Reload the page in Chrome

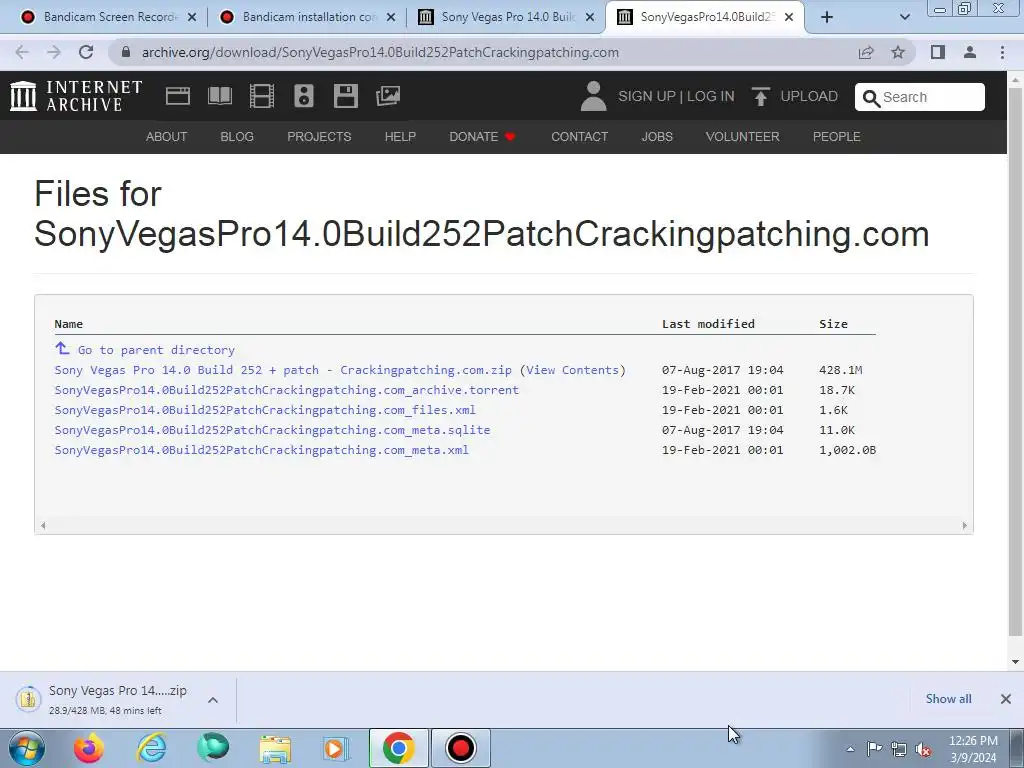tap(86, 52)
